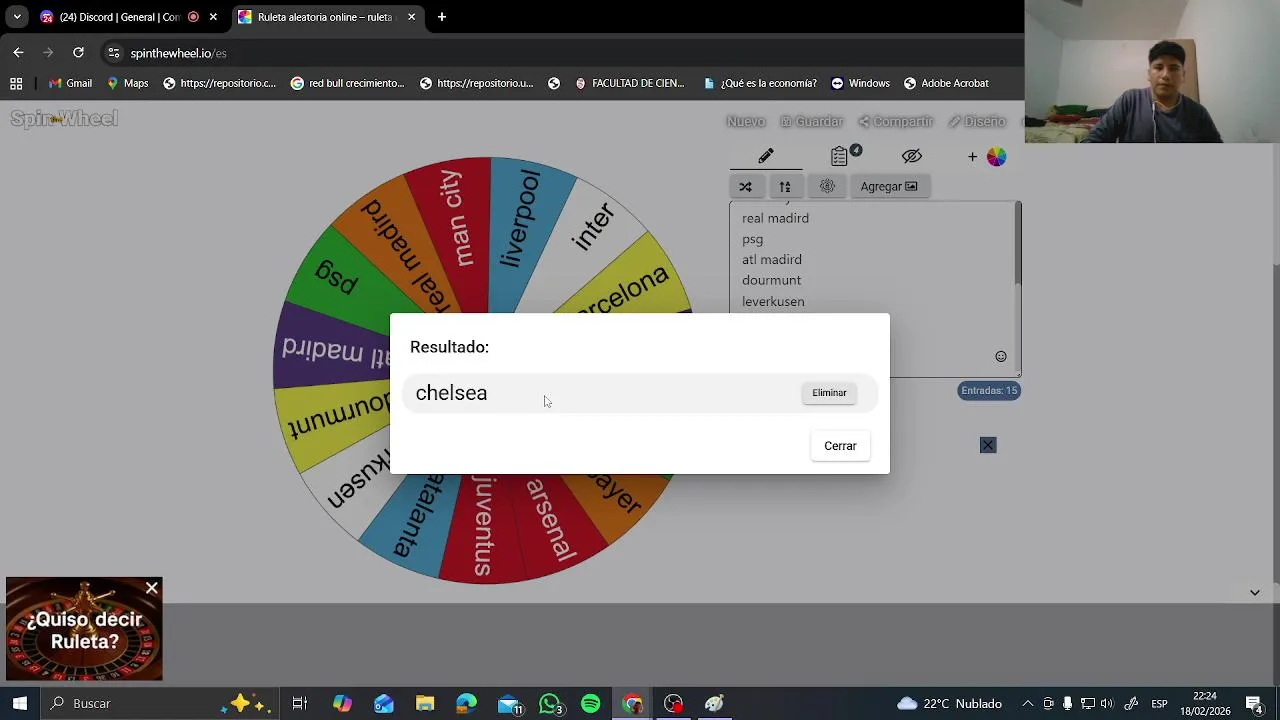Image resolution: width=1280 pixels, height=720 pixels.
Task: Open the Chrome apps grid icon
Action: [16, 83]
